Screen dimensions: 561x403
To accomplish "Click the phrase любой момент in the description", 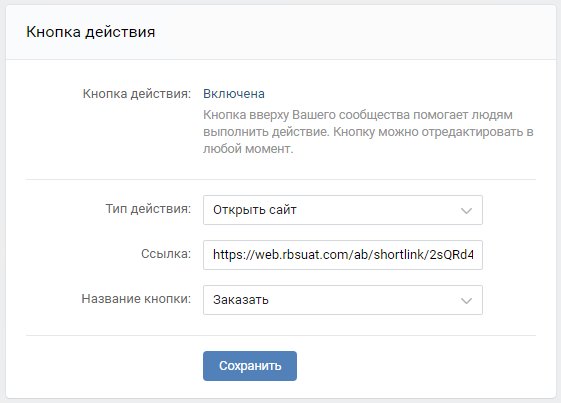I will pyautogui.click(x=247, y=149).
